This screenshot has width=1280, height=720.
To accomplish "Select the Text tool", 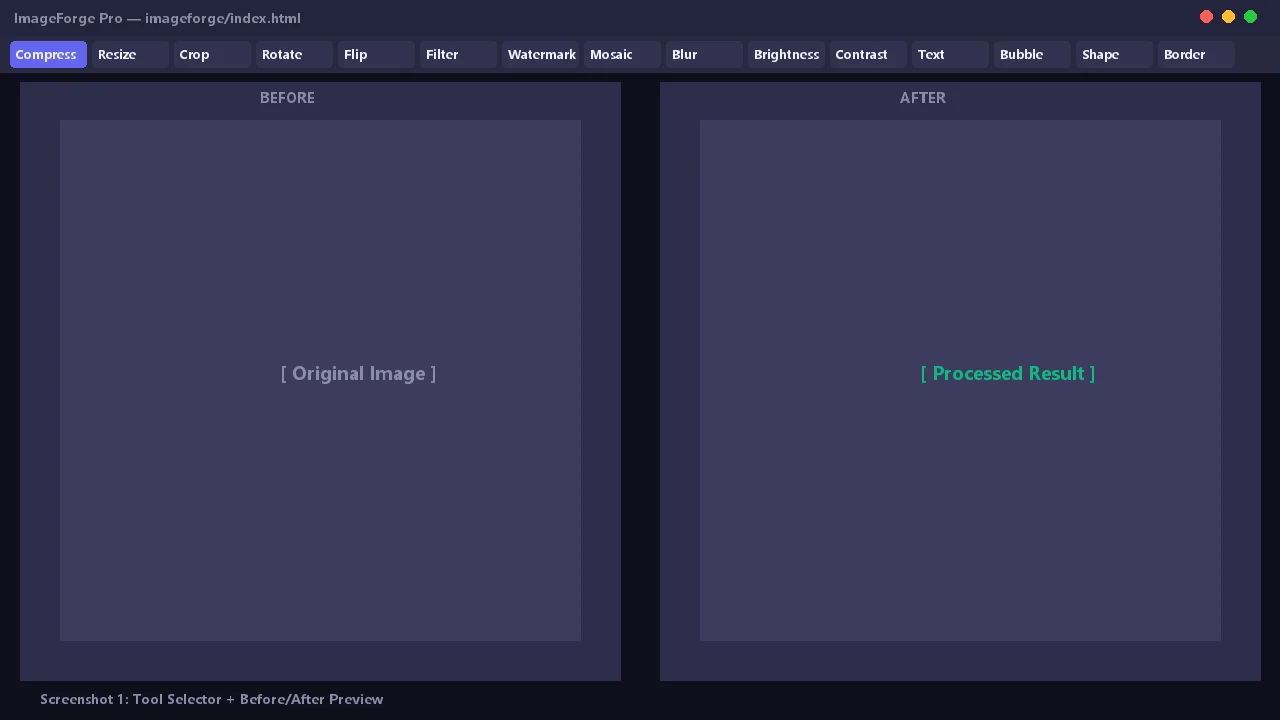I will point(950,54).
